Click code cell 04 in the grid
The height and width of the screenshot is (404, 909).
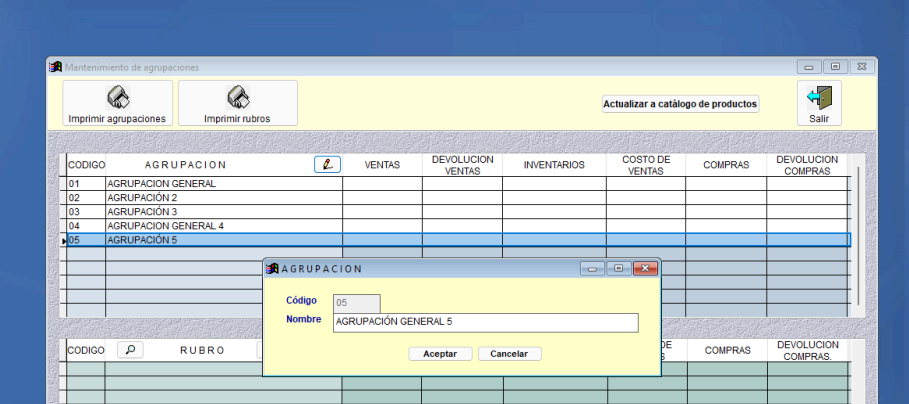(x=86, y=225)
